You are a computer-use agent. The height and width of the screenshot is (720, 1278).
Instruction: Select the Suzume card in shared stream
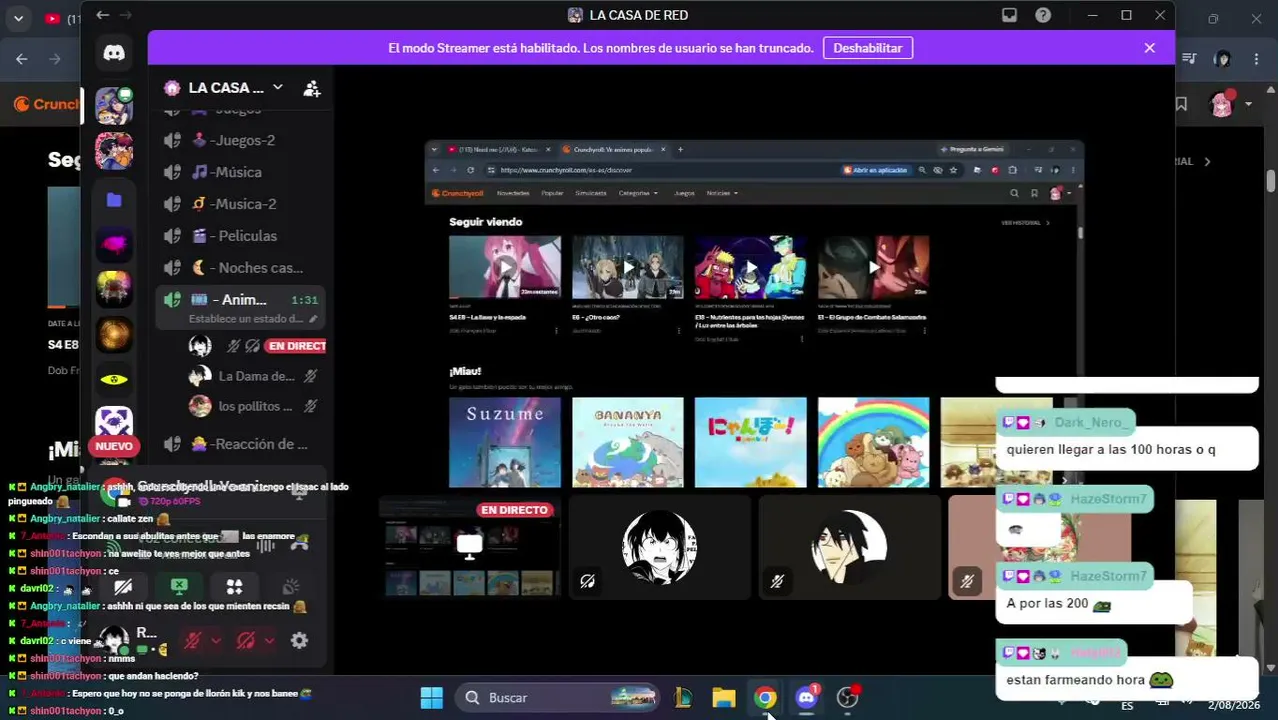(x=505, y=442)
